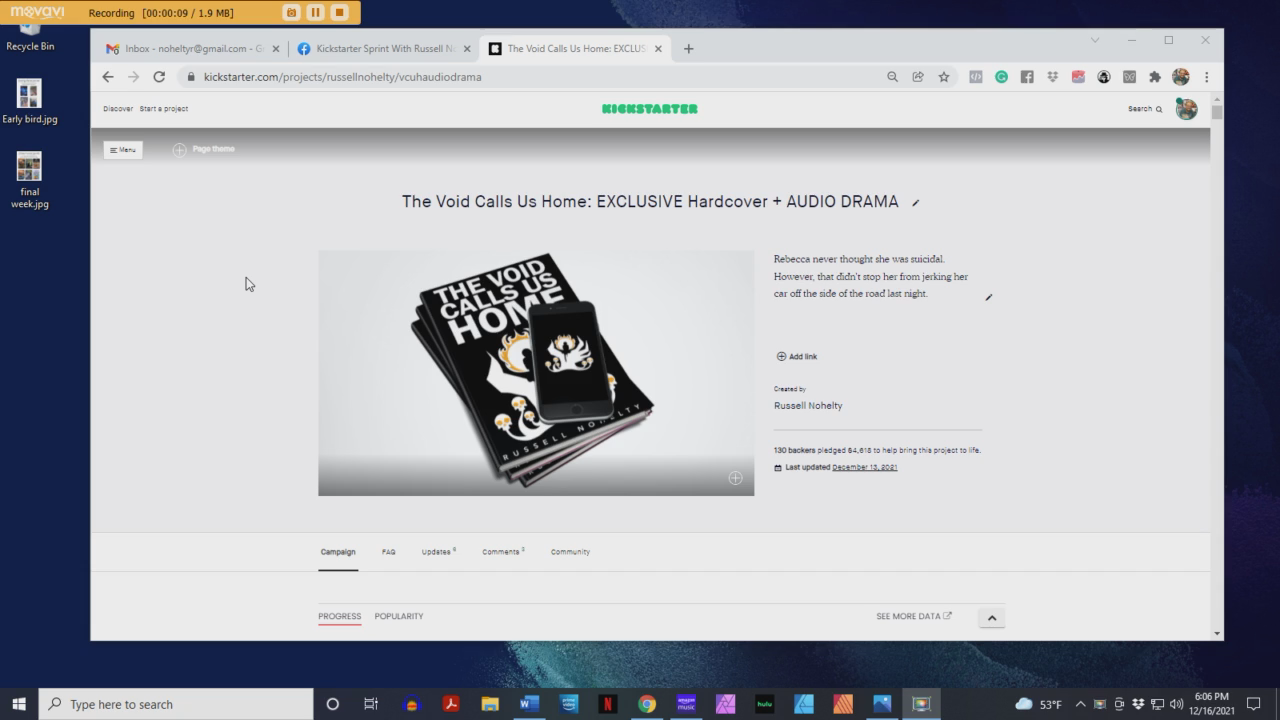Bookmark this page with the star
Viewport: 1280px width, 720px height.
coord(943,77)
